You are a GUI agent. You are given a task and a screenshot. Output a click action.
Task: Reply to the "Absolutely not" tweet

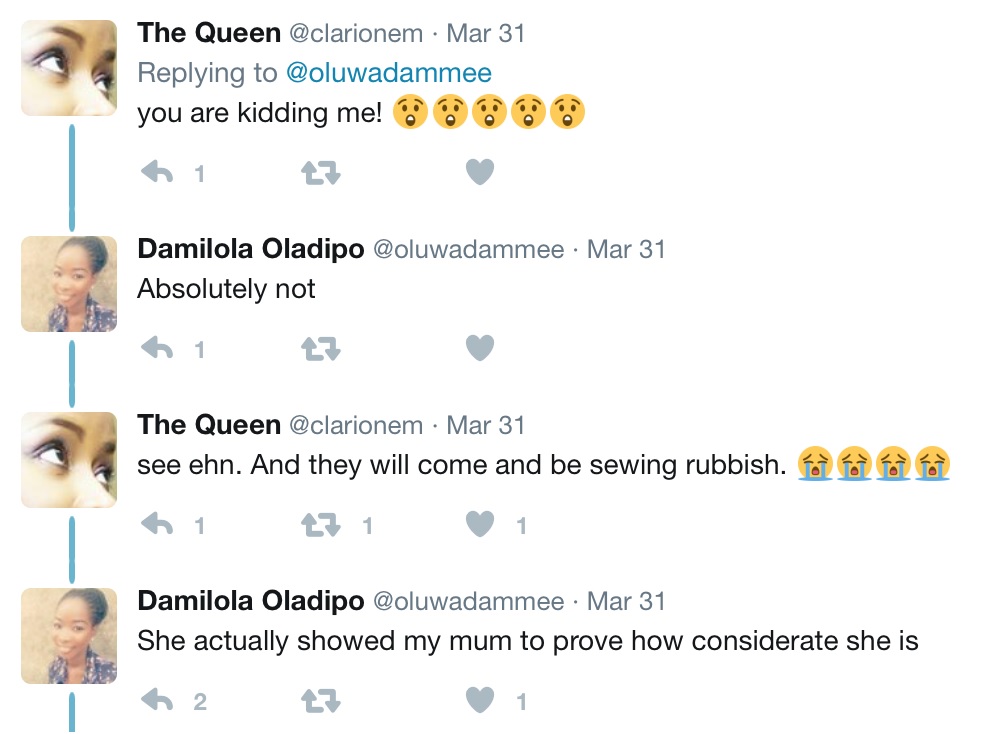(158, 348)
